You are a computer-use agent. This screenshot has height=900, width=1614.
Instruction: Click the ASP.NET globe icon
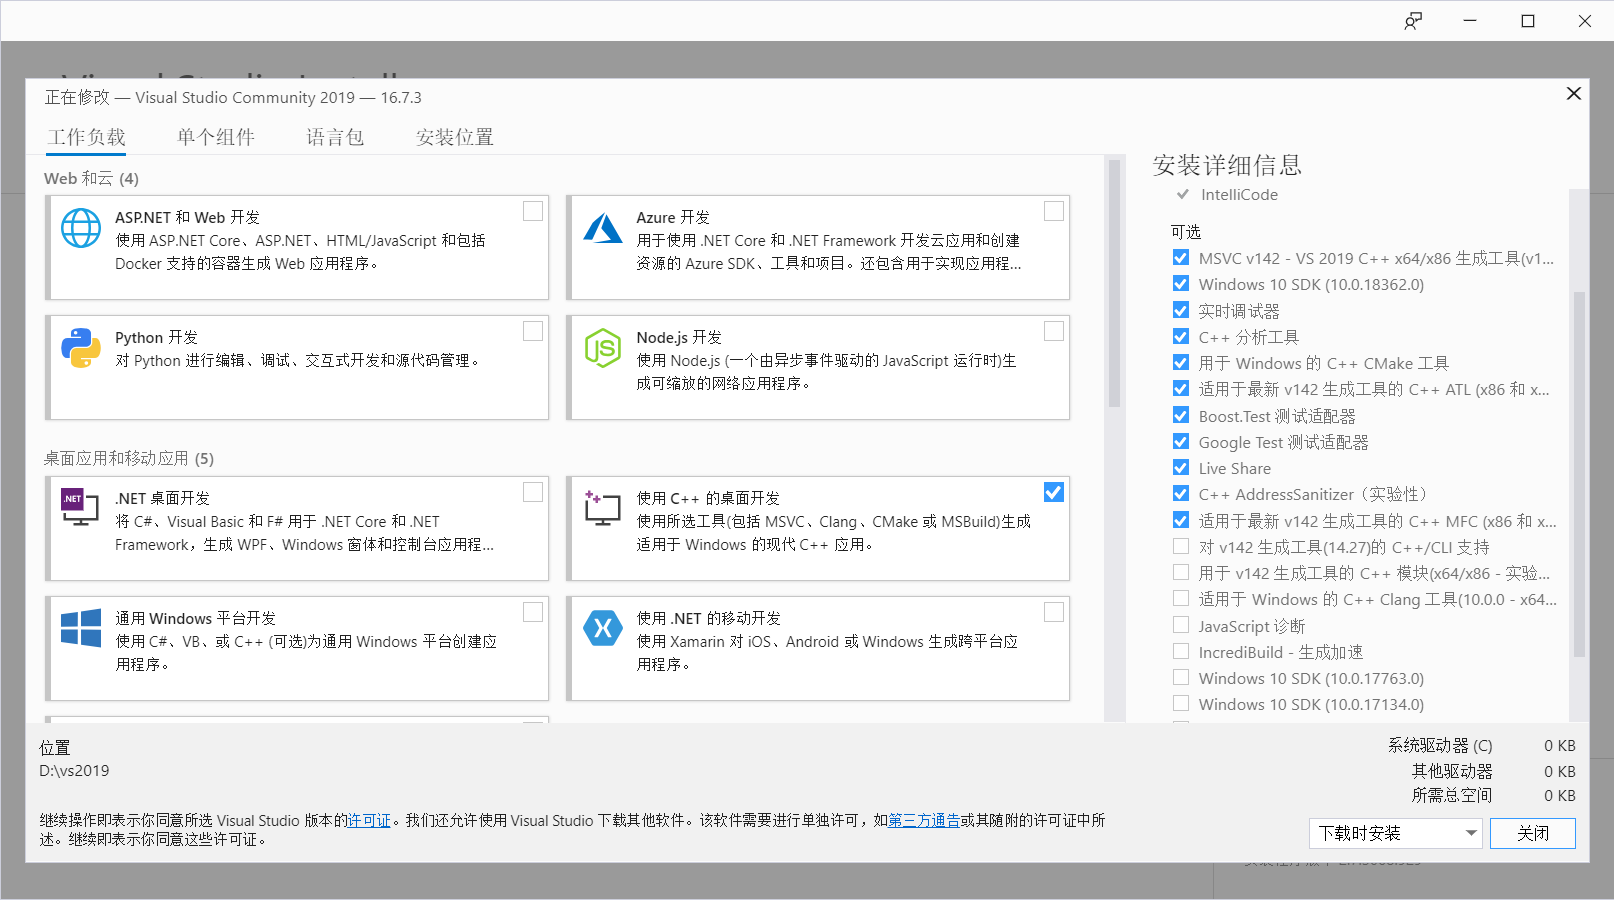coord(81,228)
